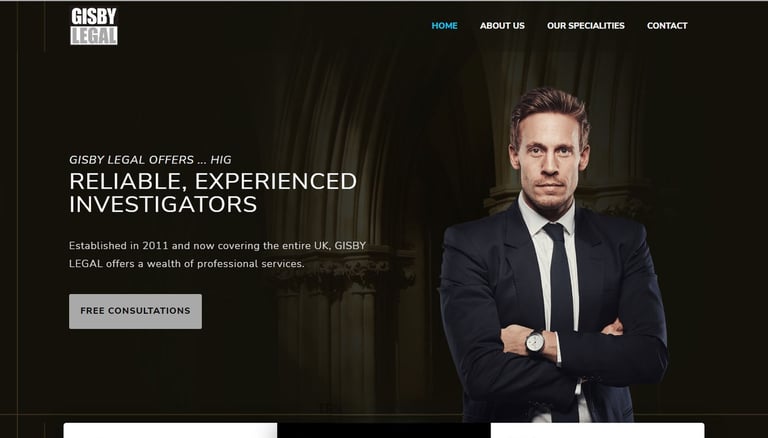Click the man's dark necktie
Image resolution: width=768 pixels, height=438 pixels.
[560, 279]
